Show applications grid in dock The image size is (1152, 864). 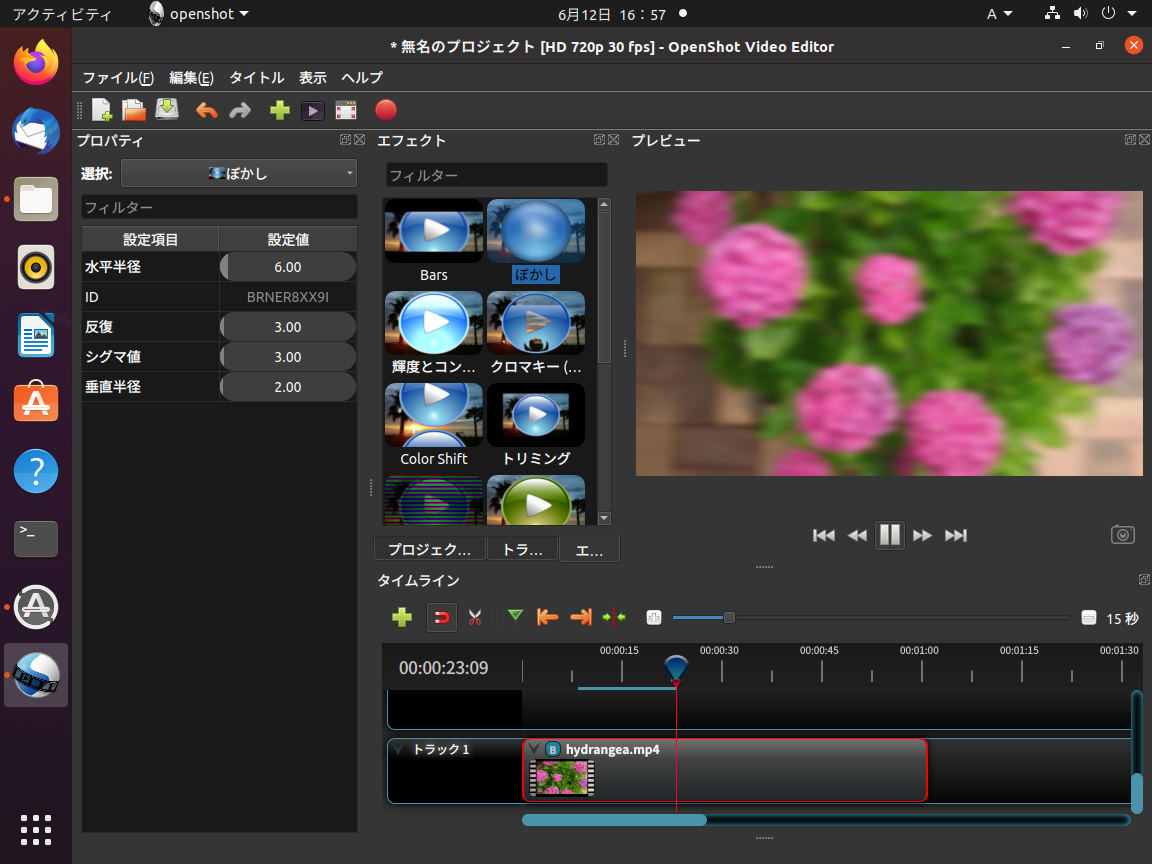click(35, 830)
